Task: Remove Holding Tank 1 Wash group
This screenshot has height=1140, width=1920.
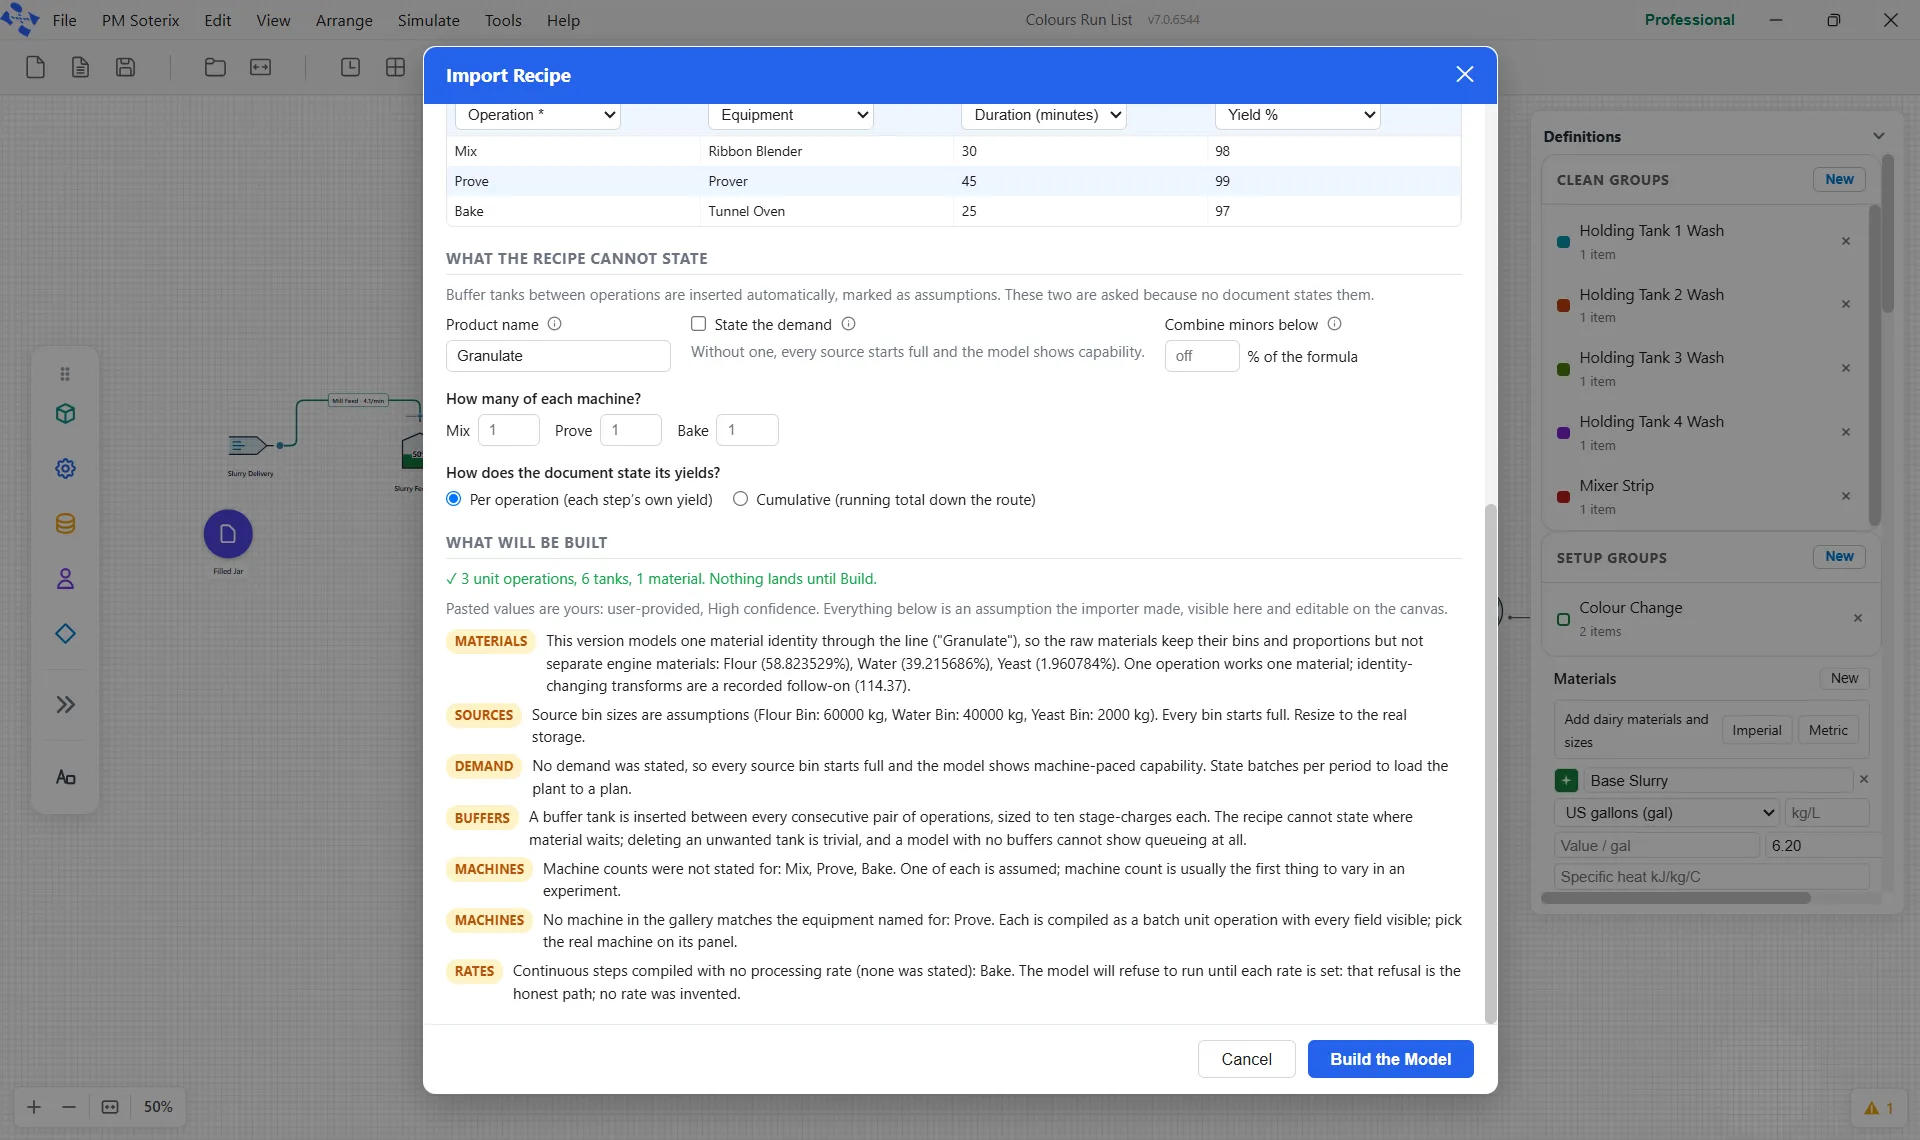Action: (1846, 241)
